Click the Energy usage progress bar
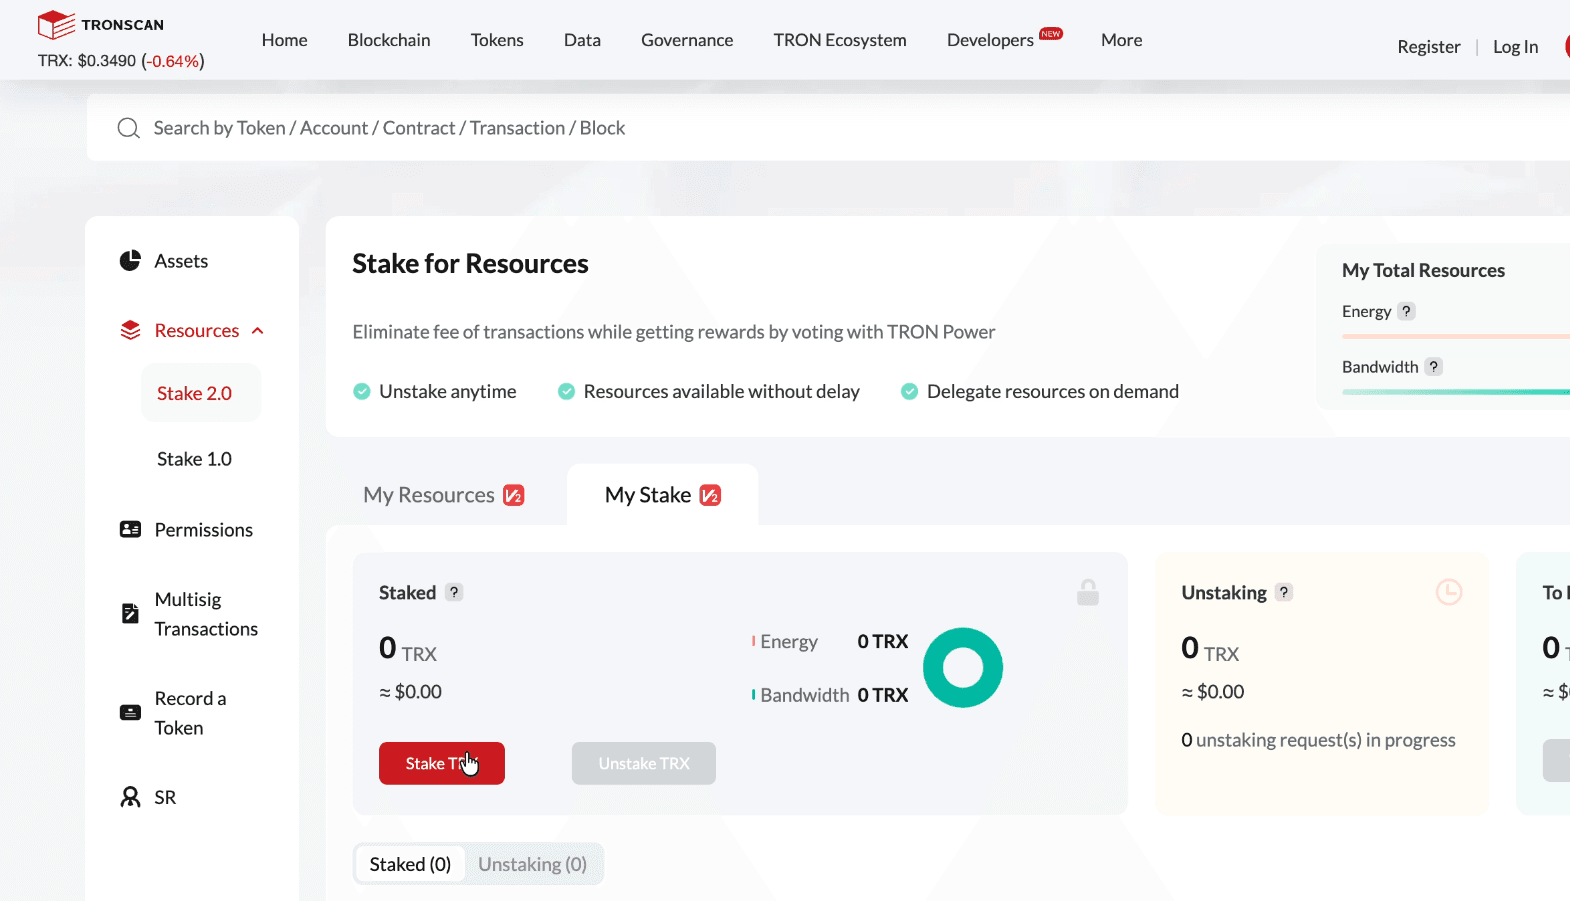Image resolution: width=1570 pixels, height=901 pixels. [x=1456, y=336]
